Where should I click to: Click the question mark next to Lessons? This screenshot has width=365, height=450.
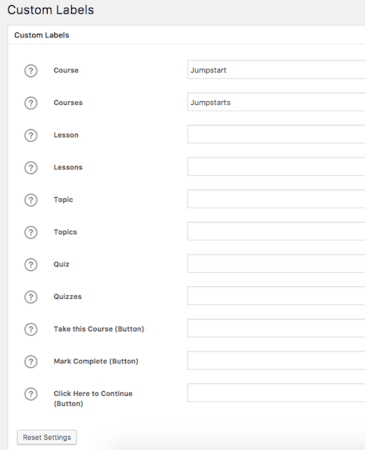click(31, 168)
